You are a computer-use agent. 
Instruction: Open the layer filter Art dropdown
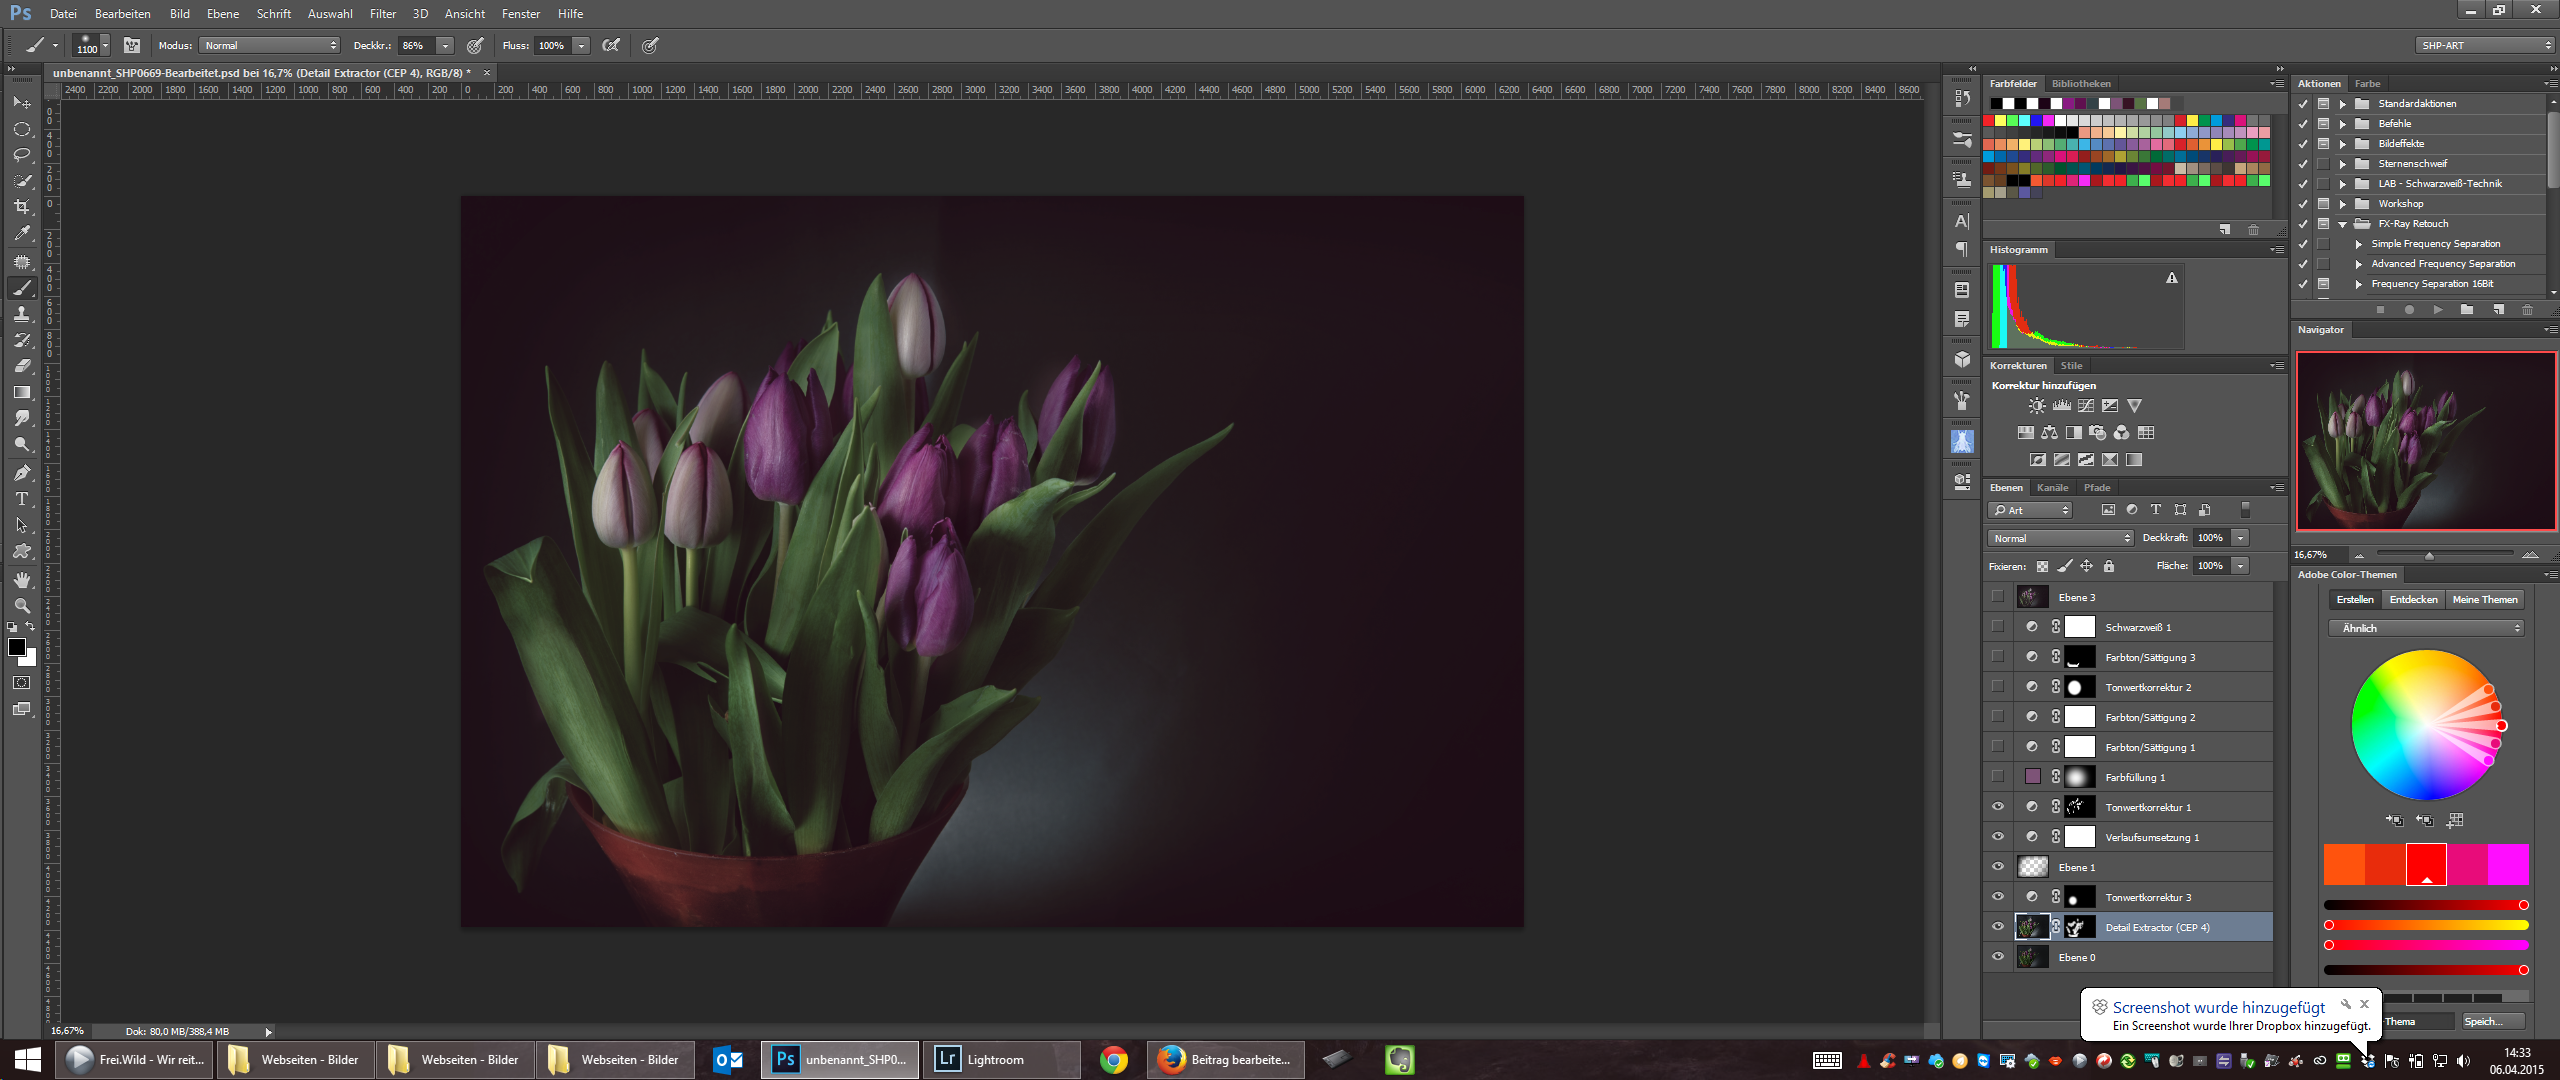tap(2030, 510)
